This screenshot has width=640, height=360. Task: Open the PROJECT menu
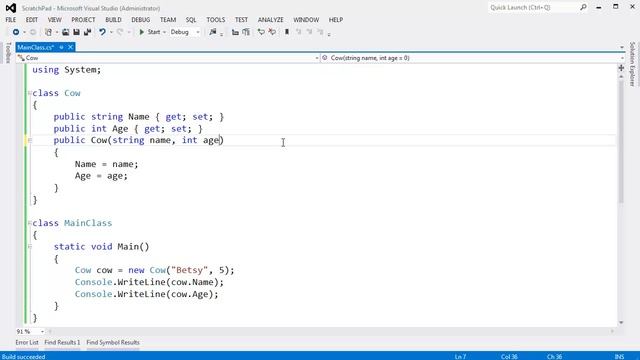click(83, 20)
